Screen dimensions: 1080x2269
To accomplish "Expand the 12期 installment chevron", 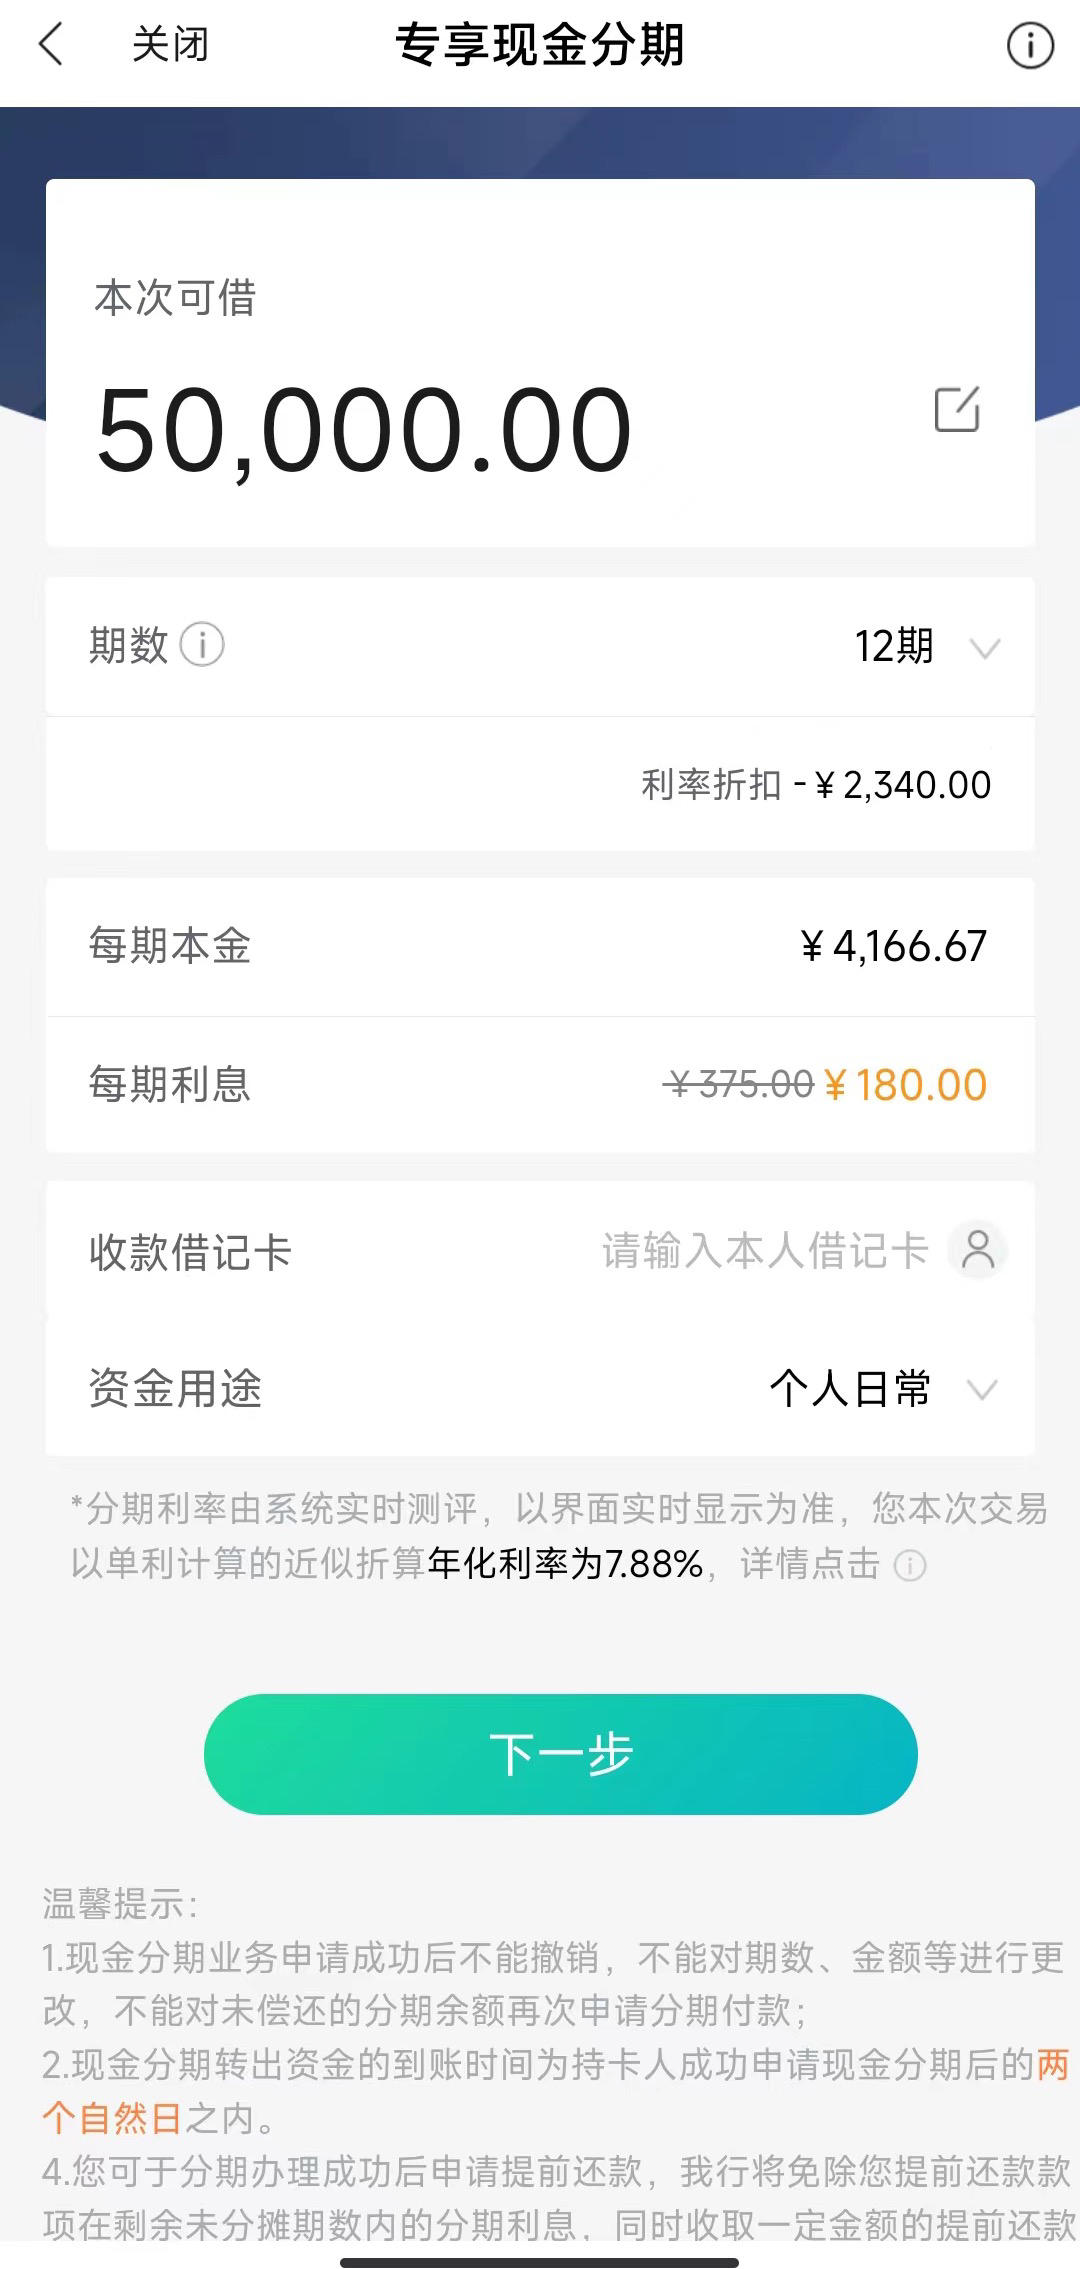I will coord(985,649).
